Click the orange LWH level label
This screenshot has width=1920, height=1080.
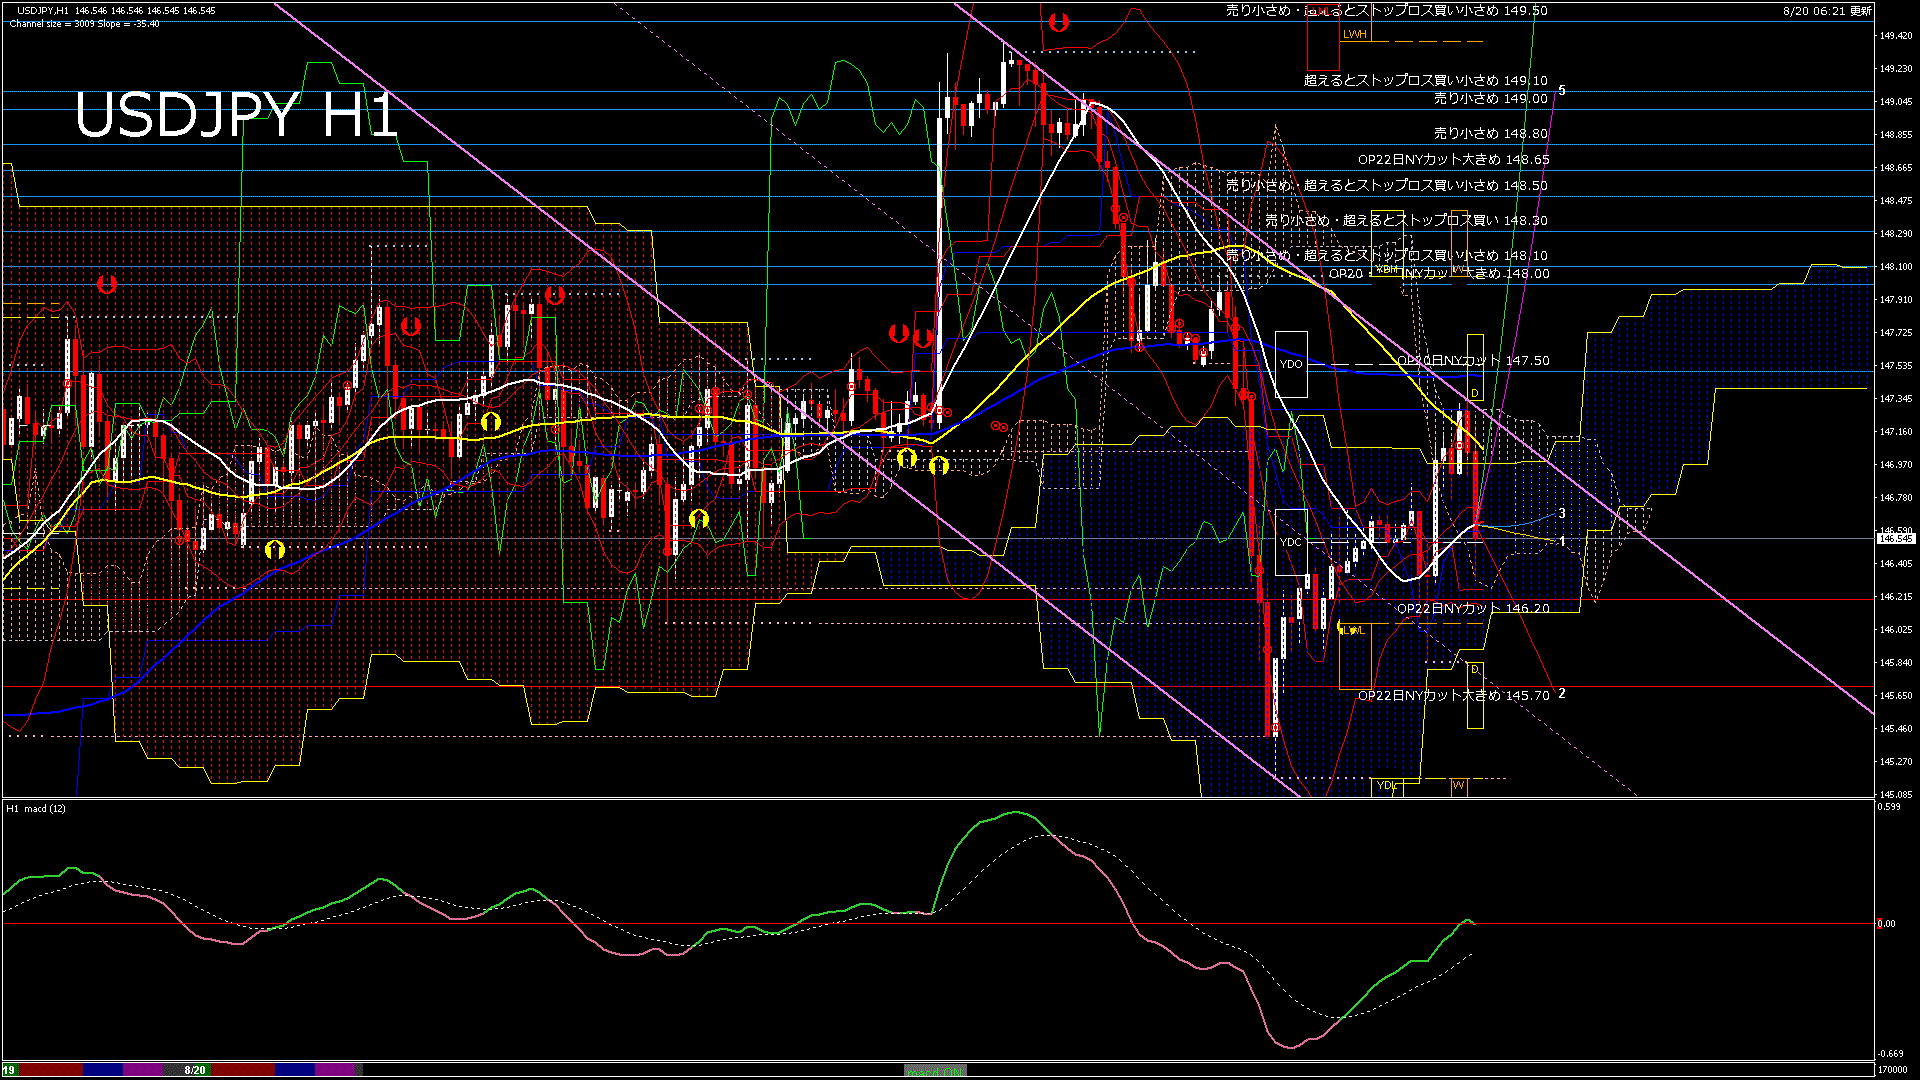pos(1354,34)
